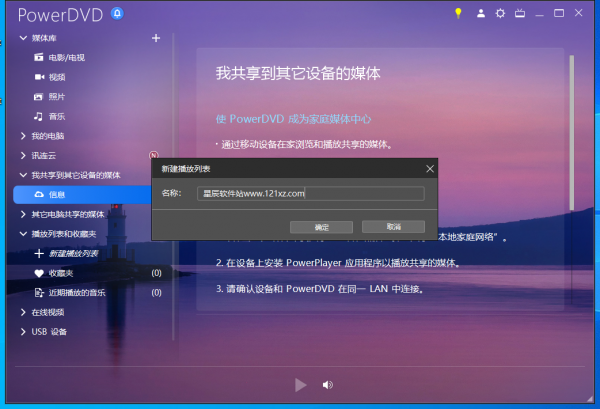Screen dimensions: 600x409
Task: Click the 名称 playlist name input field
Action: coord(310,193)
